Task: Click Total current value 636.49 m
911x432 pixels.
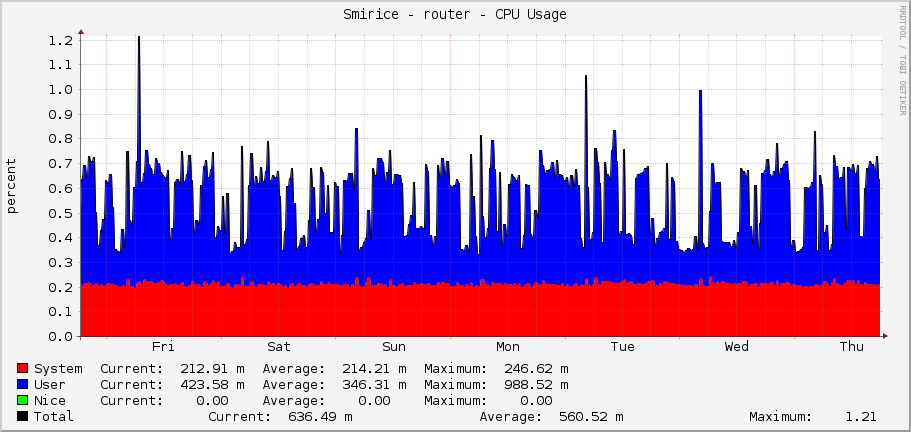Action: [x=320, y=416]
